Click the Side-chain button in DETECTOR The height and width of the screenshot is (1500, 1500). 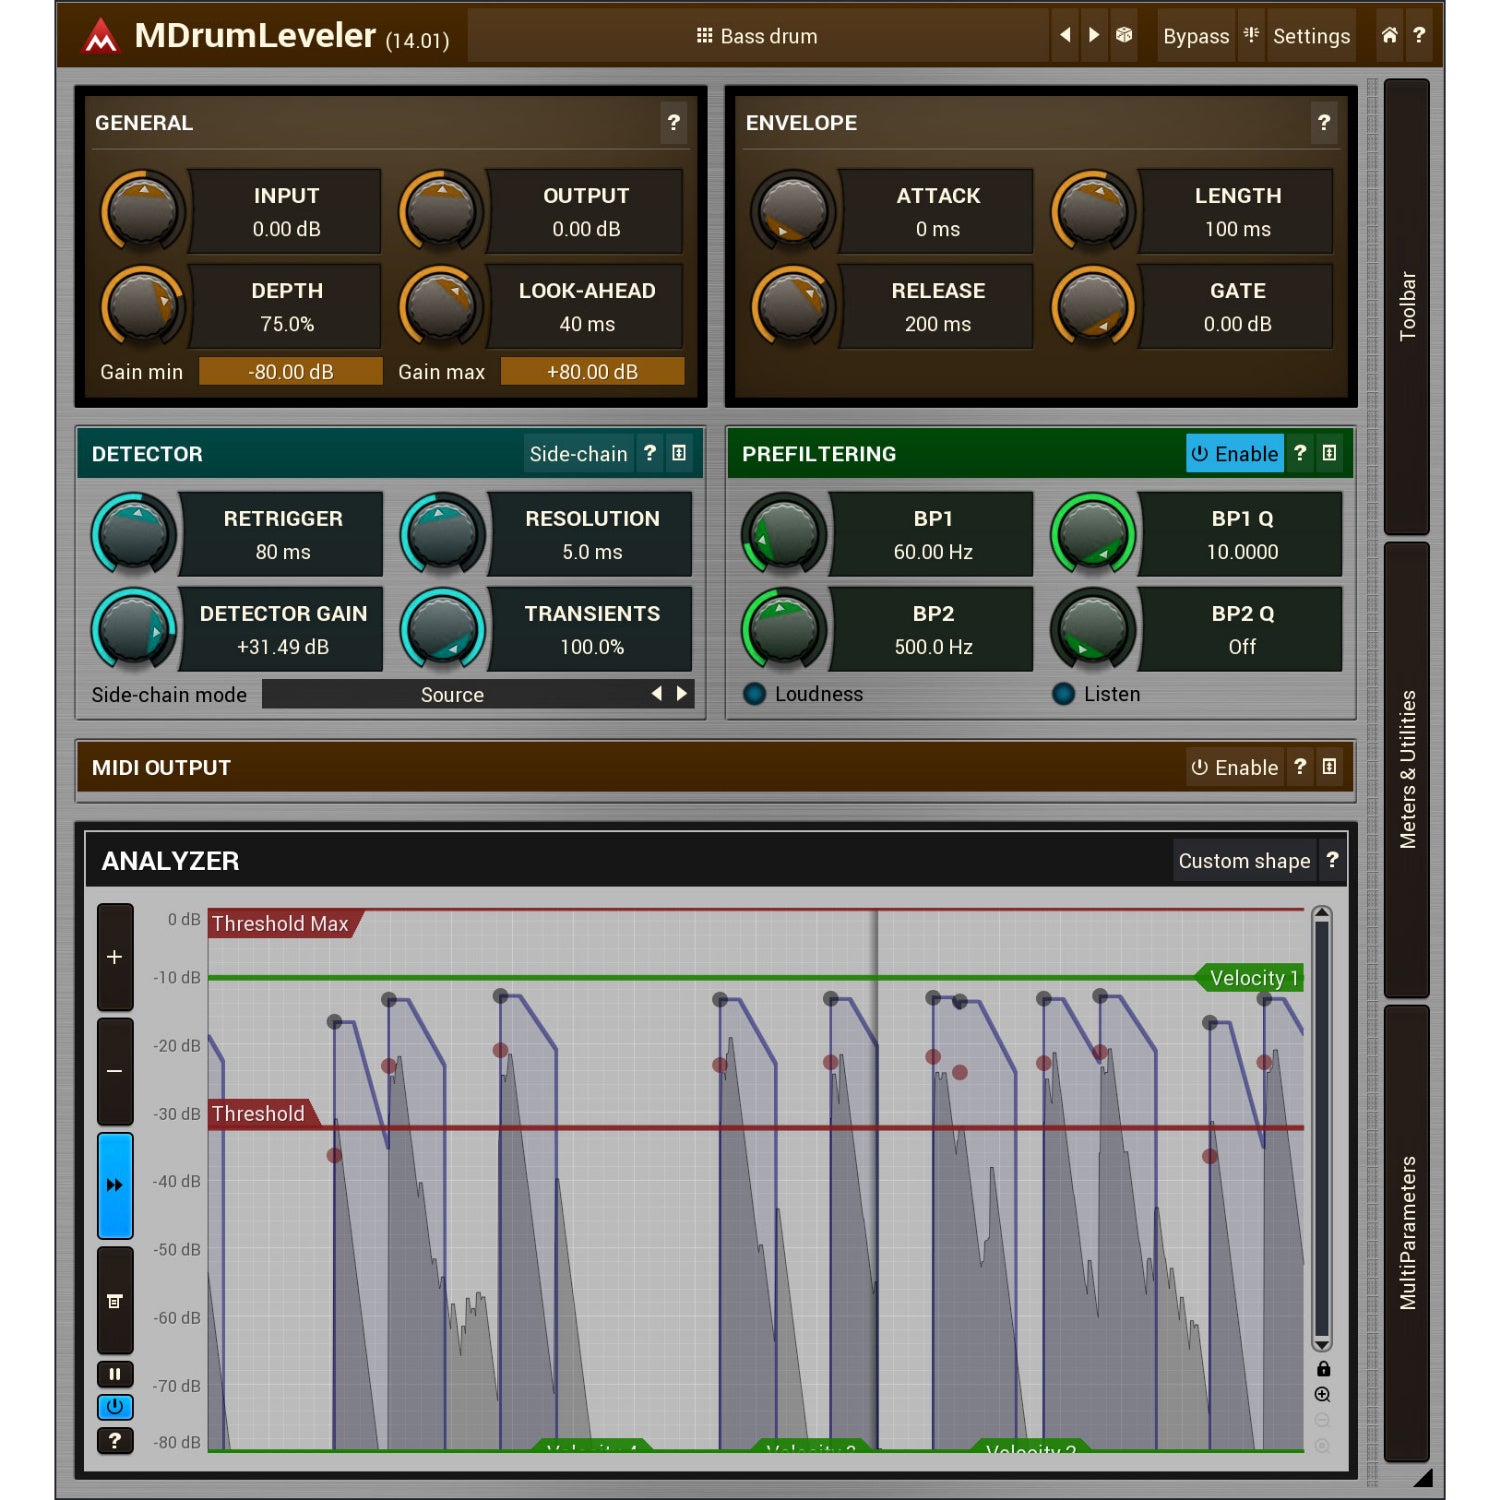(578, 453)
